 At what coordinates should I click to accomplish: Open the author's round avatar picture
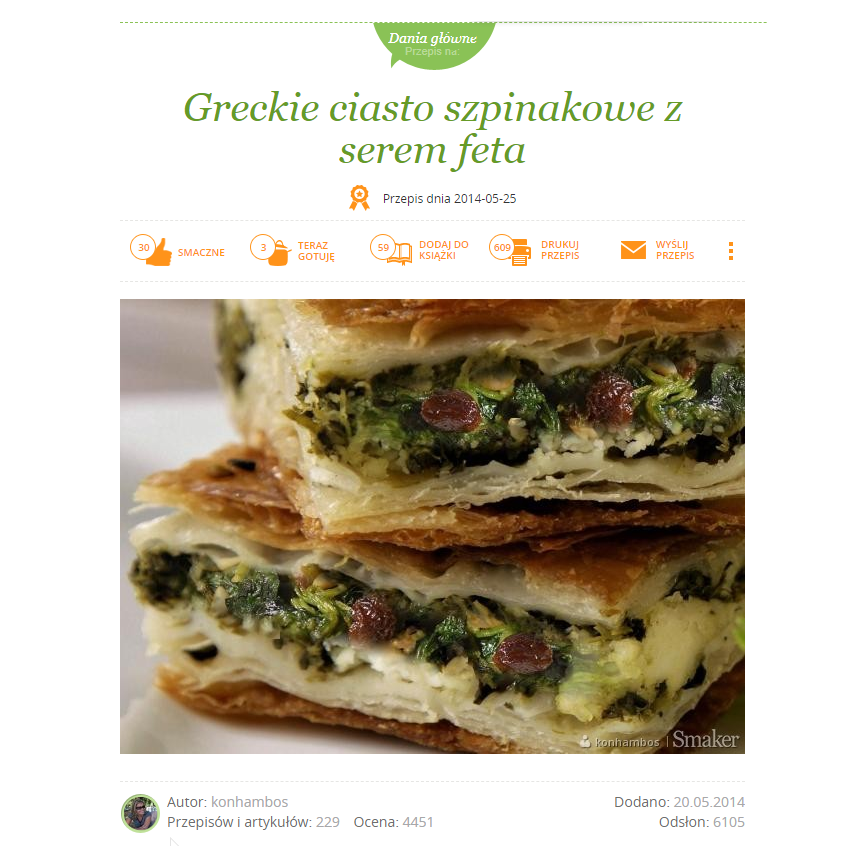(140, 813)
